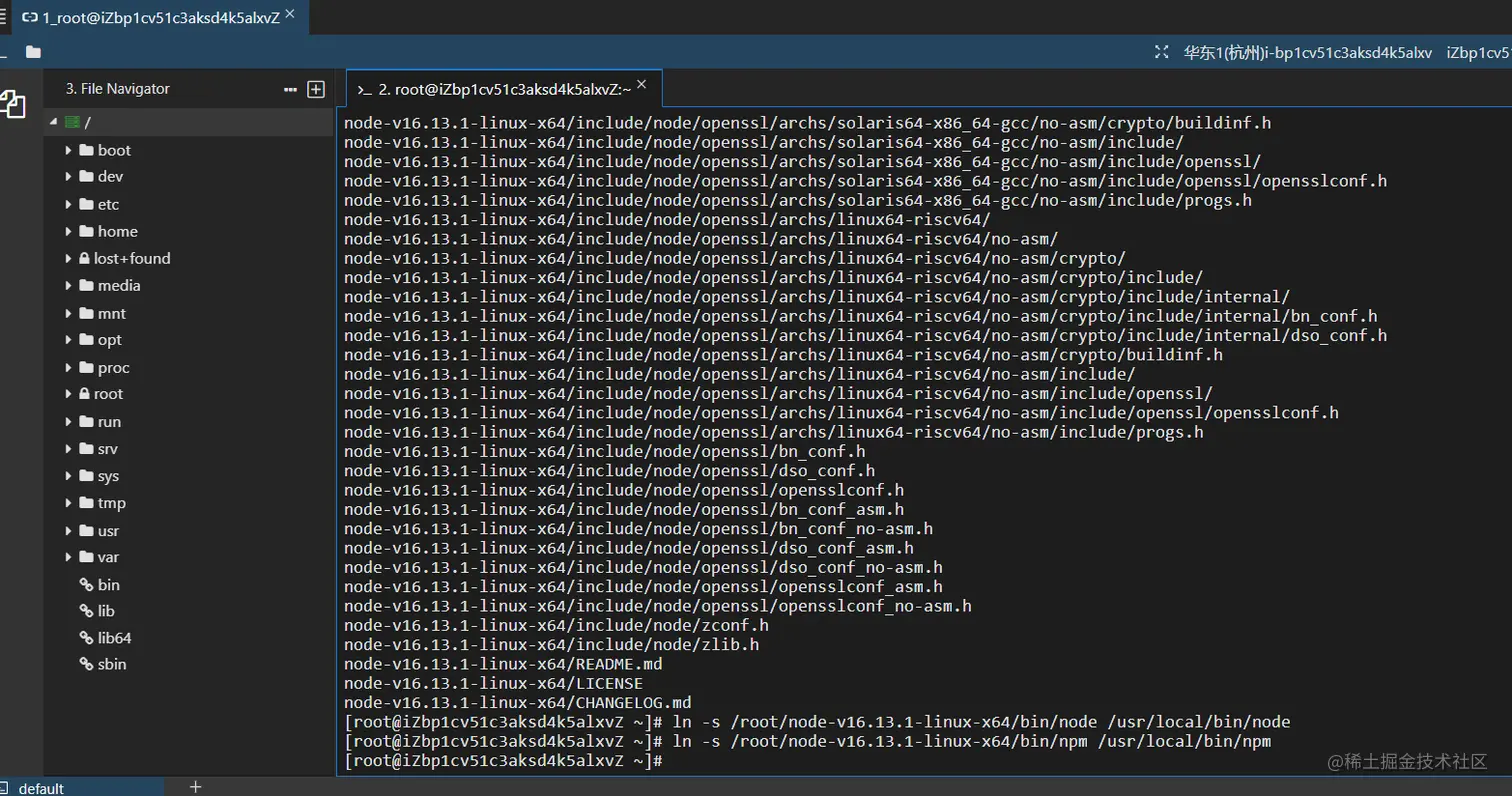Click the terminal line ending opensslconf_no-asm.h
This screenshot has width=1512, height=796.
point(658,606)
